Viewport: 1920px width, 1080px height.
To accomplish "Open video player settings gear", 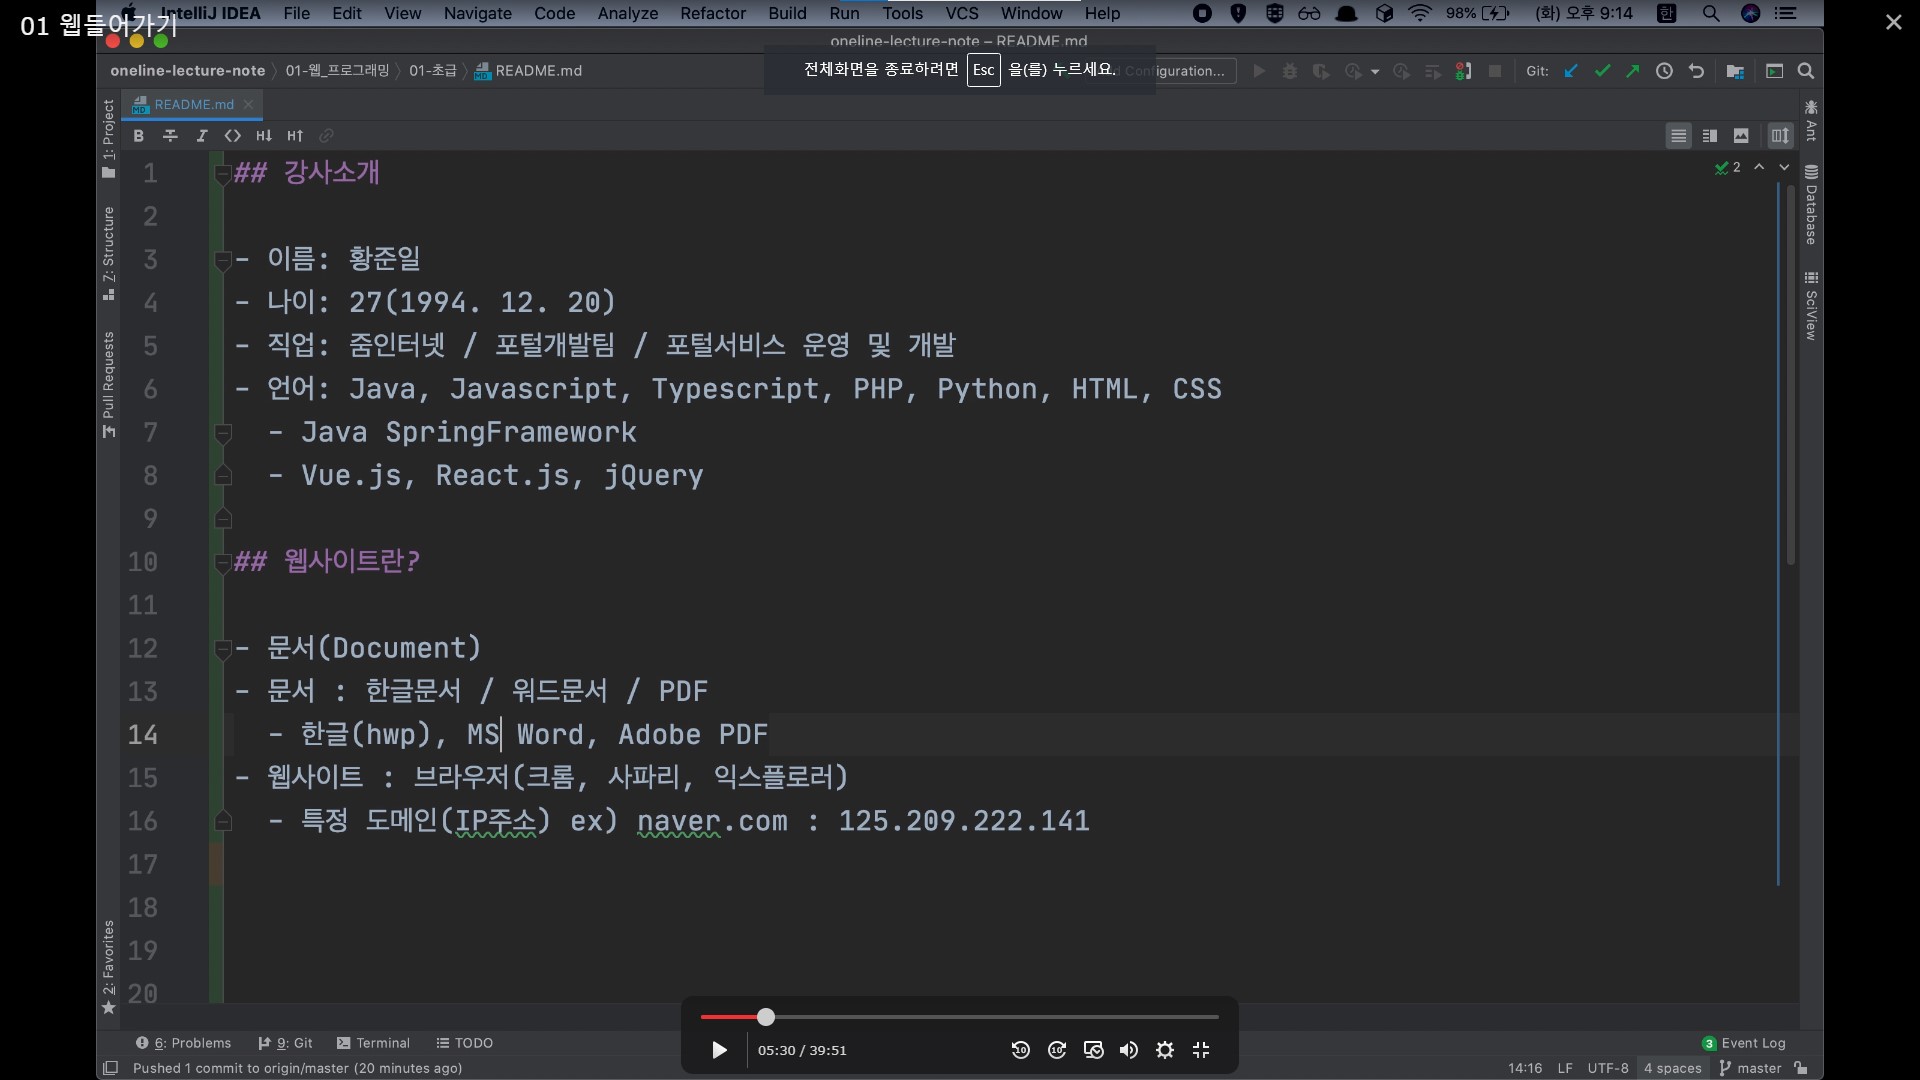I will pos(1165,1050).
